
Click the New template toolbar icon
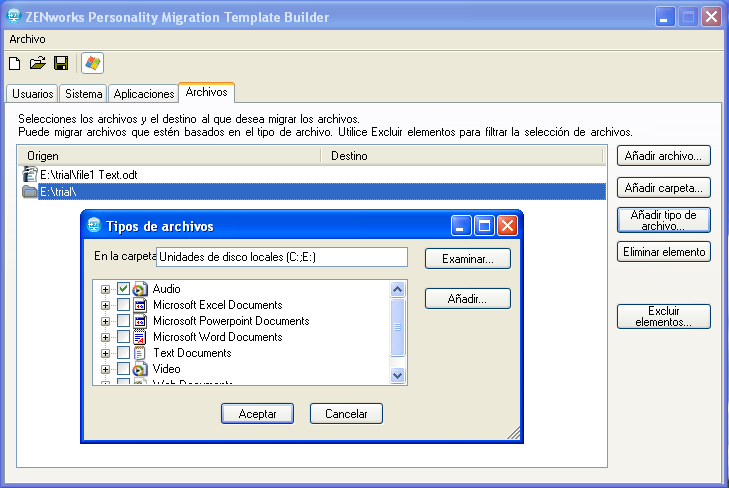click(15, 63)
